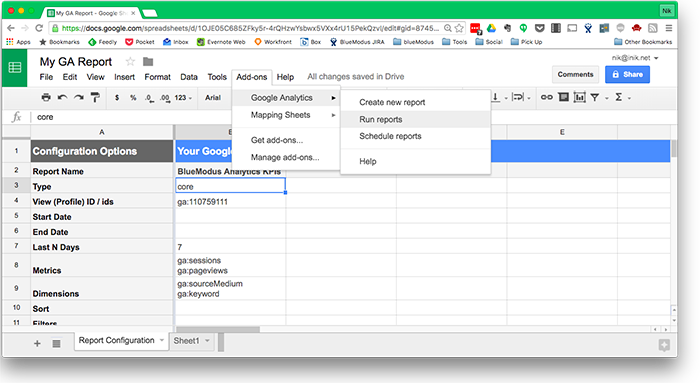
Task: Click the Insert link icon
Action: (547, 97)
